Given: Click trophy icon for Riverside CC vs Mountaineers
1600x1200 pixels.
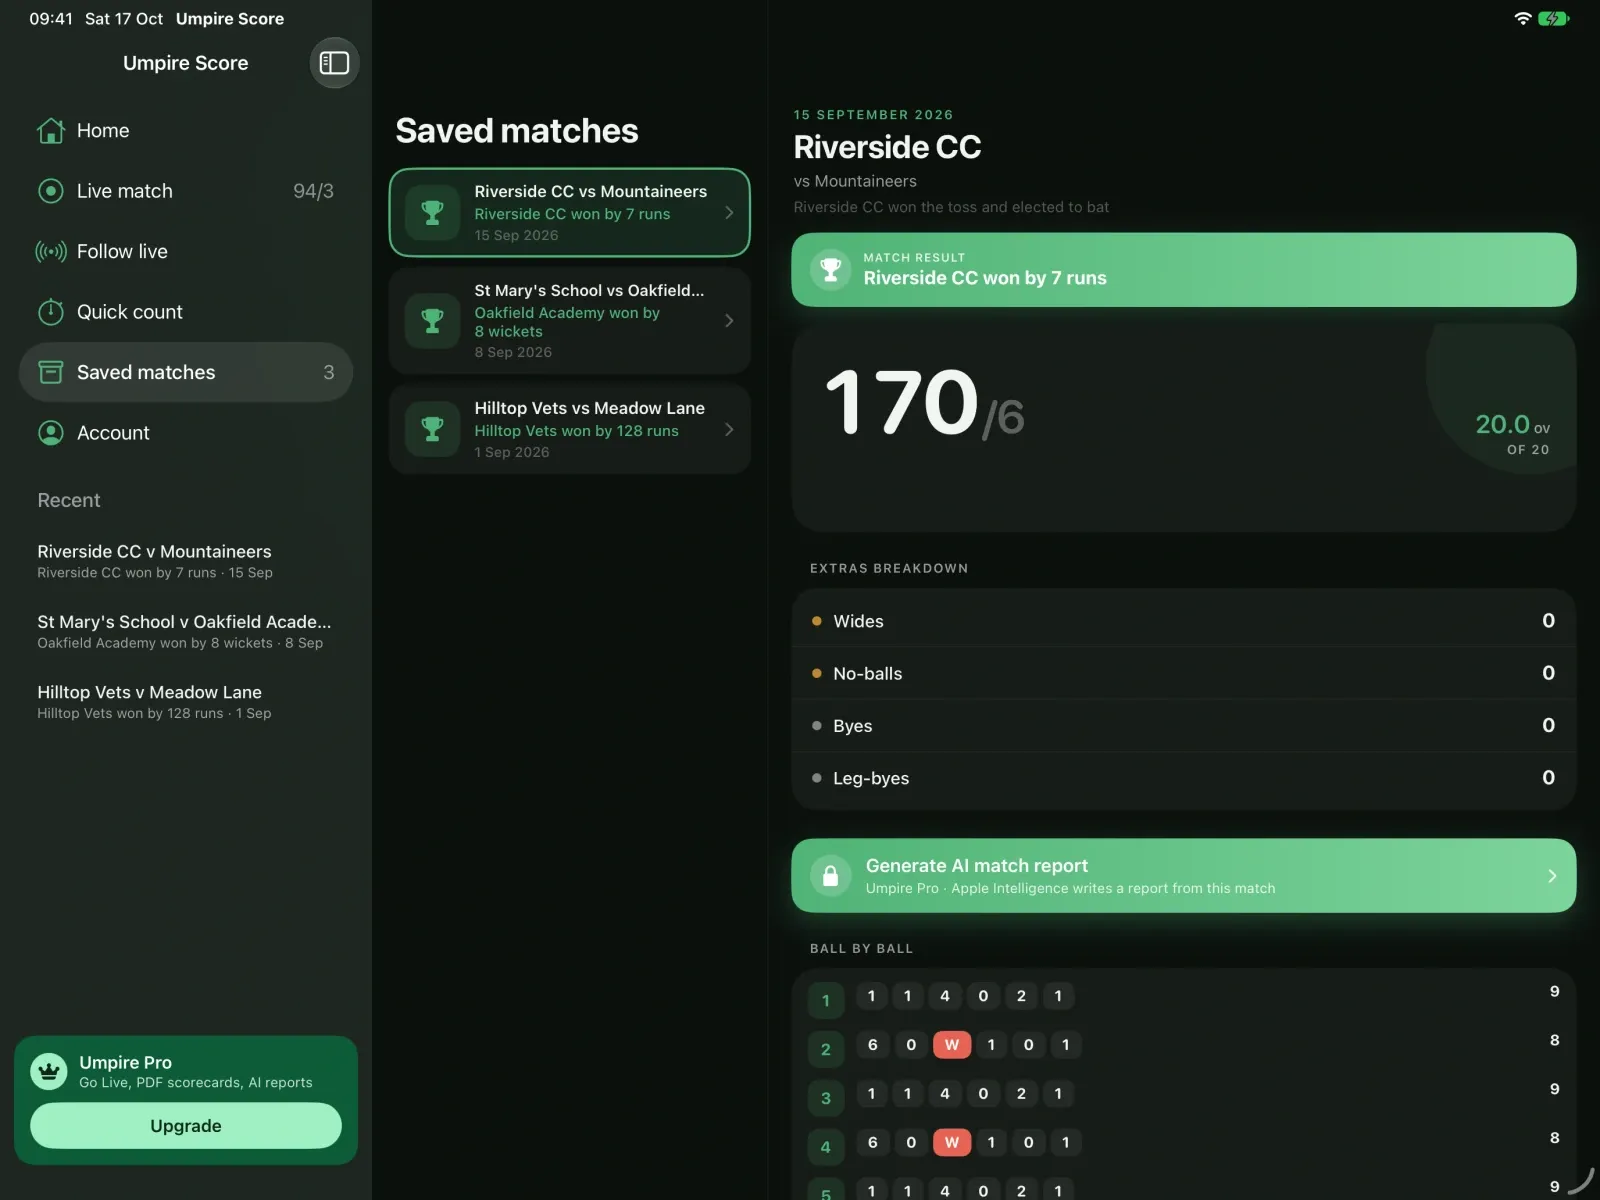Looking at the screenshot, I should tap(433, 212).
